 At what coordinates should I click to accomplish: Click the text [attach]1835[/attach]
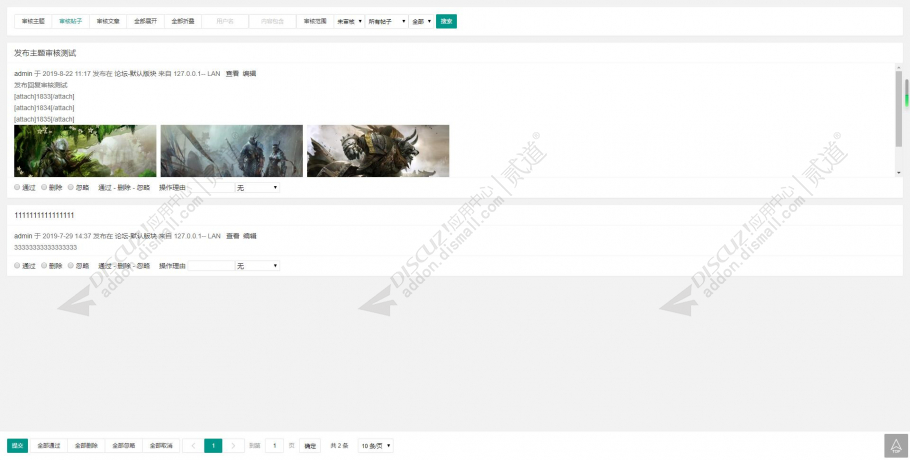[x=44, y=119]
